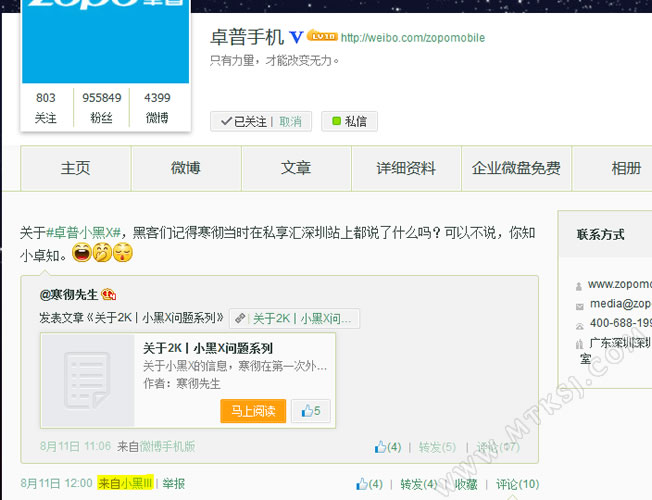Open the weibo.com/zopomobile profile link
The width and height of the screenshot is (652, 500).
[412, 38]
